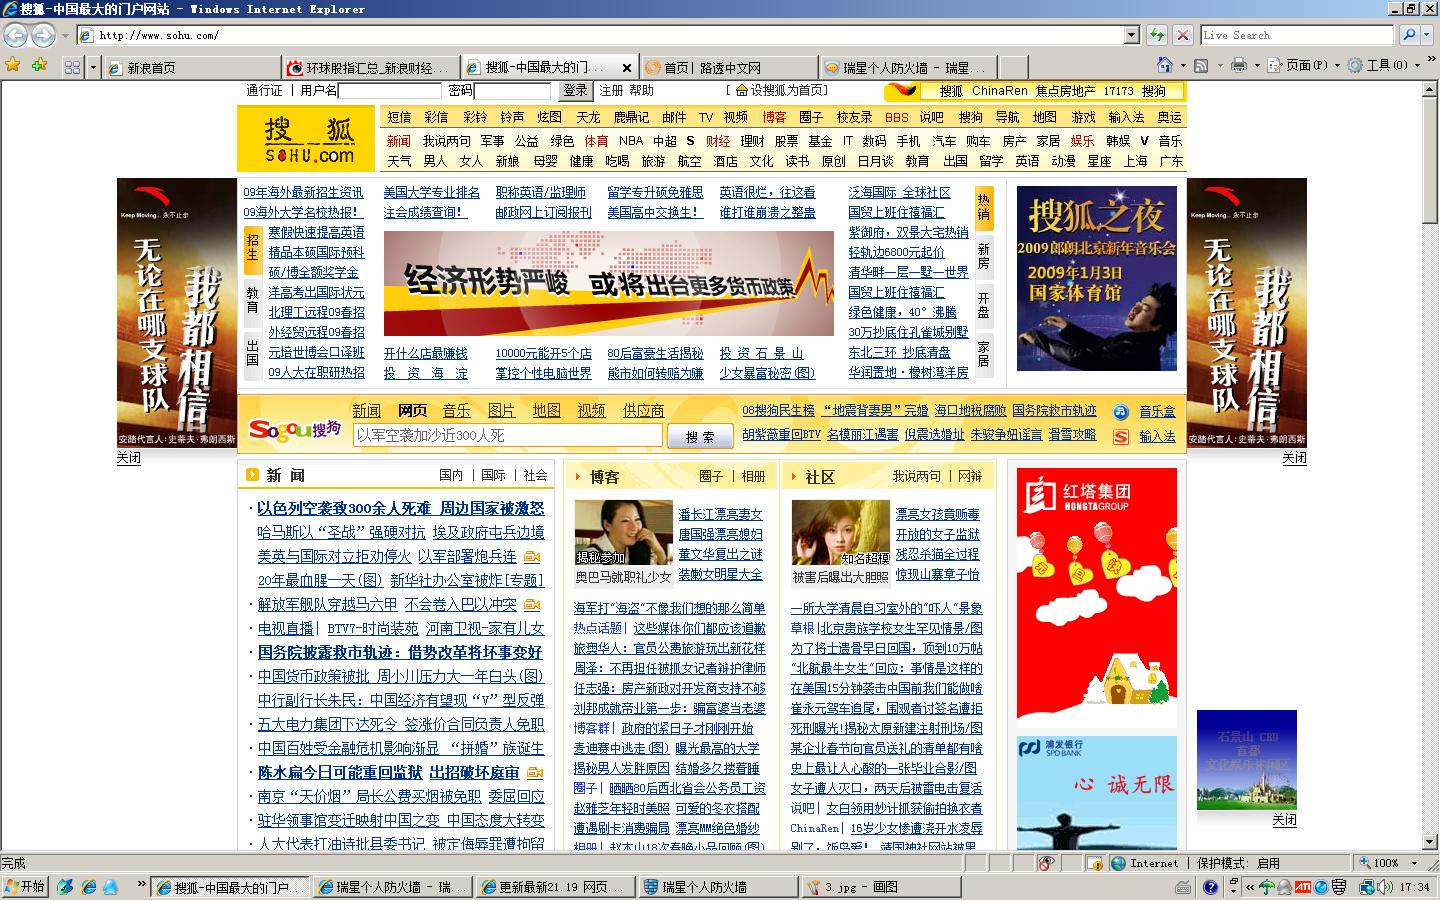Select the 音乐 tab in Sogou search
Screen dimensions: 1440x900
point(456,410)
